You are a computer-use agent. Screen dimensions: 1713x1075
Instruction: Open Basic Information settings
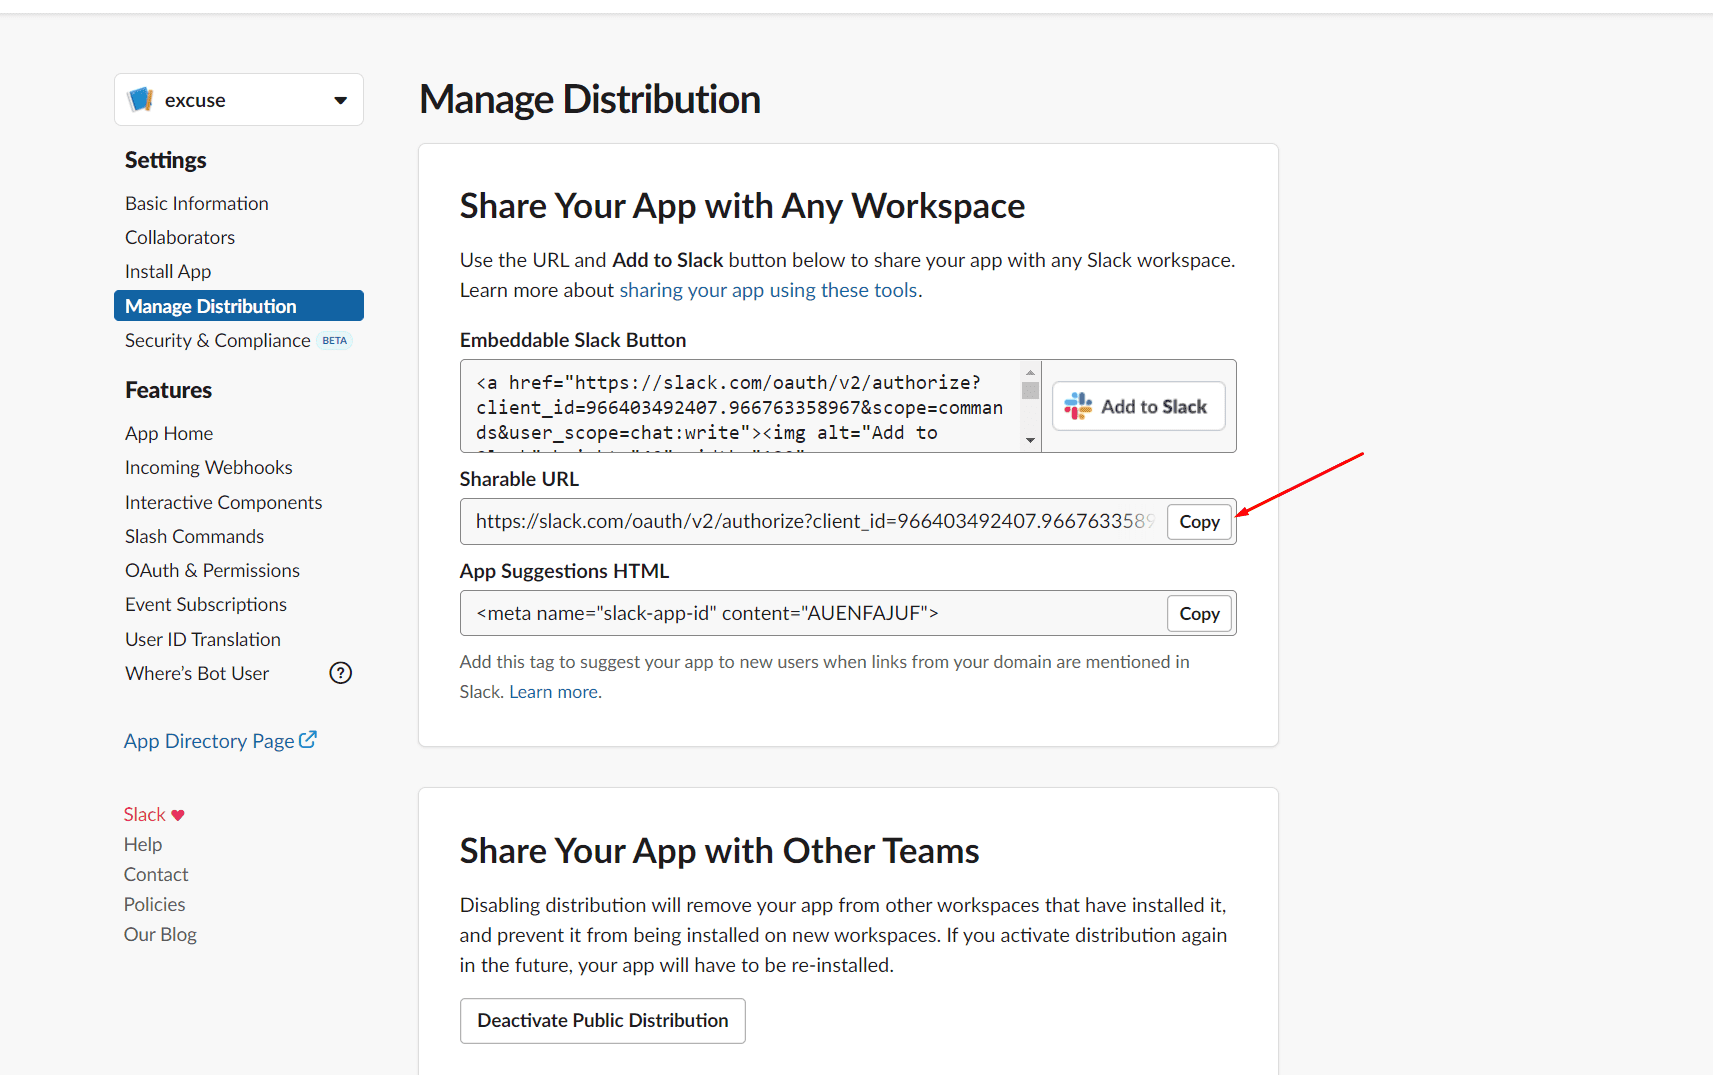[197, 203]
